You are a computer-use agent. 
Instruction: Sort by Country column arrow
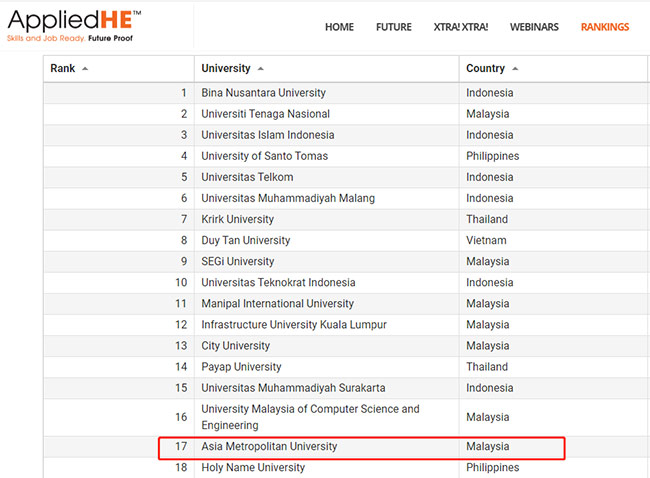(x=515, y=69)
